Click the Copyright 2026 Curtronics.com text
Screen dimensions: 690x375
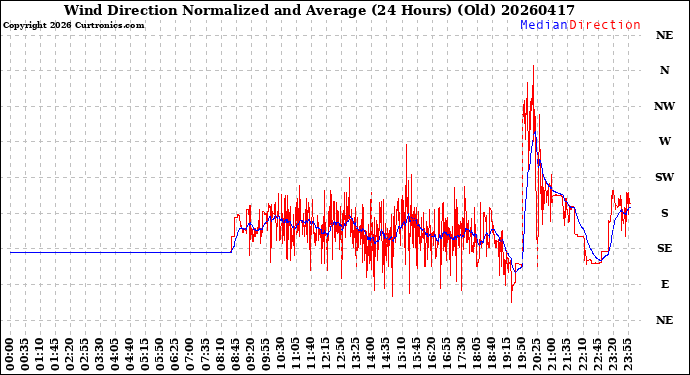click(73, 26)
